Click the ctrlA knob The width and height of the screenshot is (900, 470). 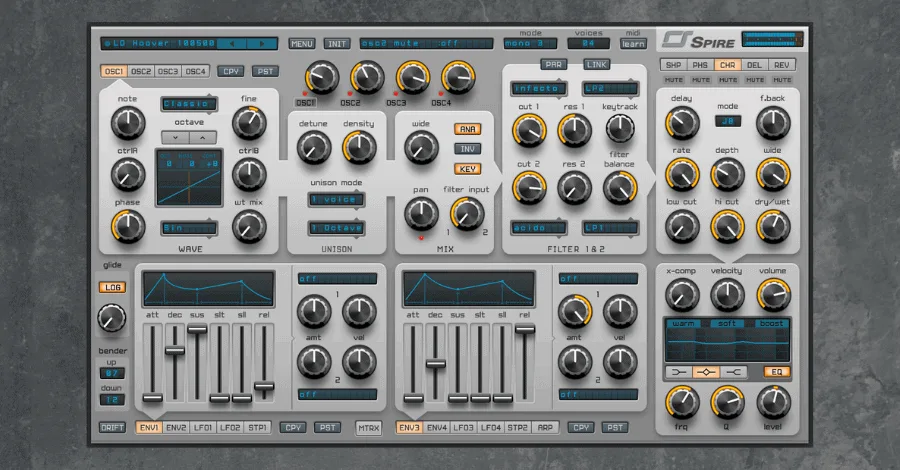127,174
